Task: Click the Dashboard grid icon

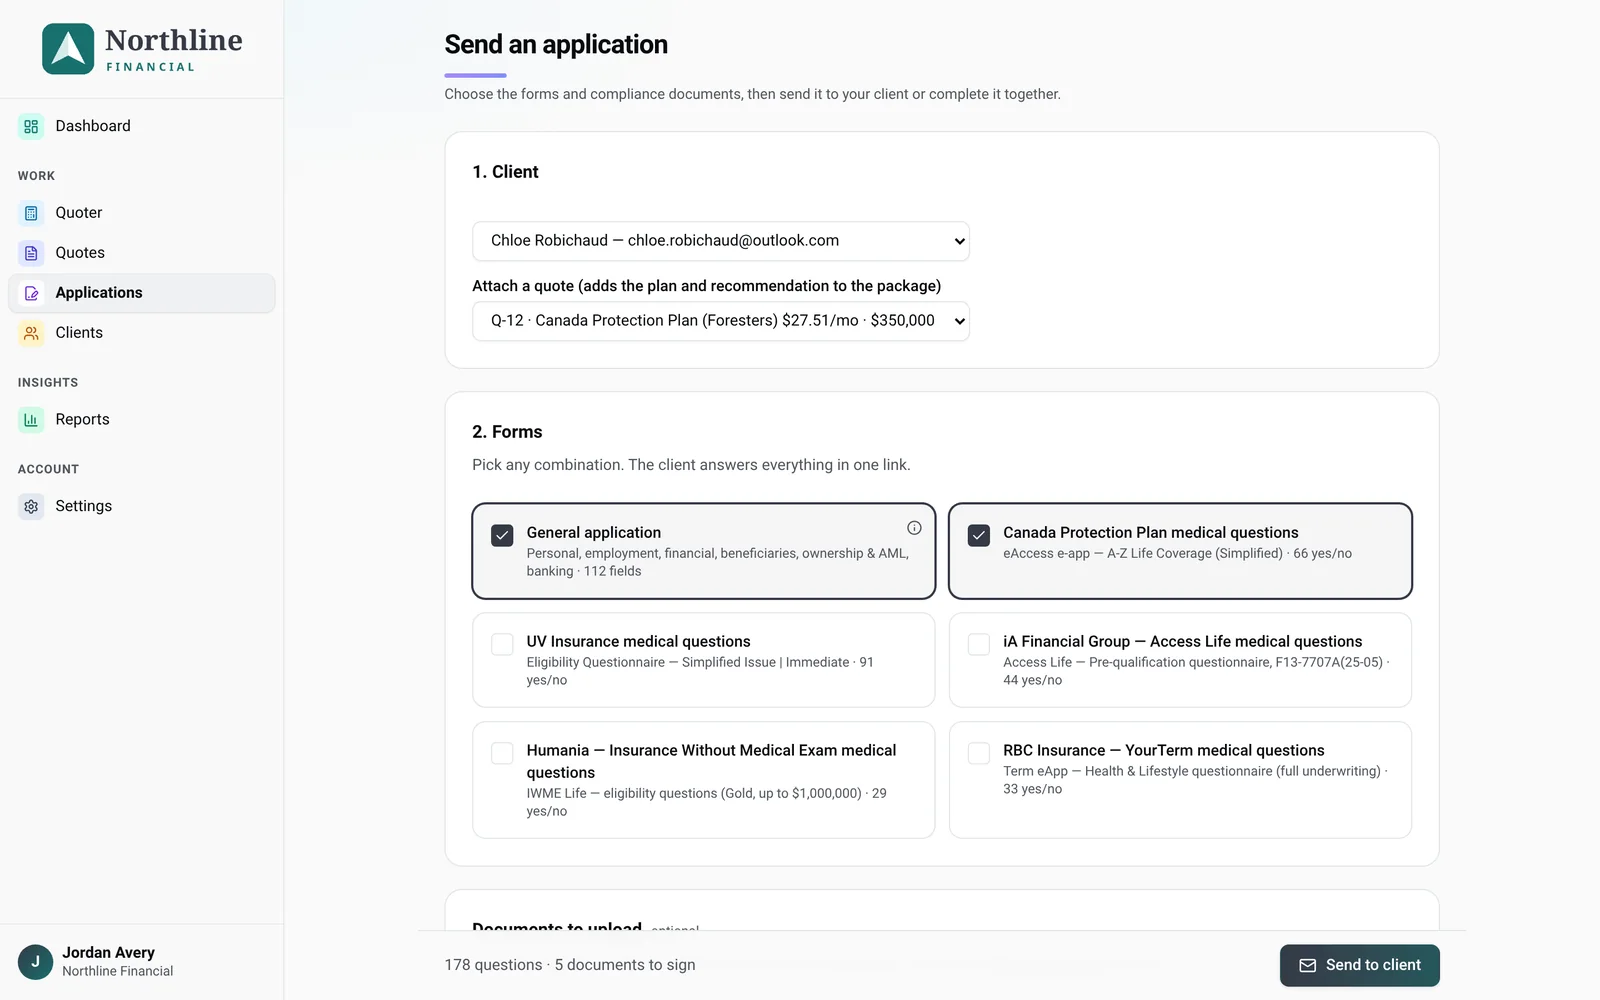Action: [x=31, y=126]
